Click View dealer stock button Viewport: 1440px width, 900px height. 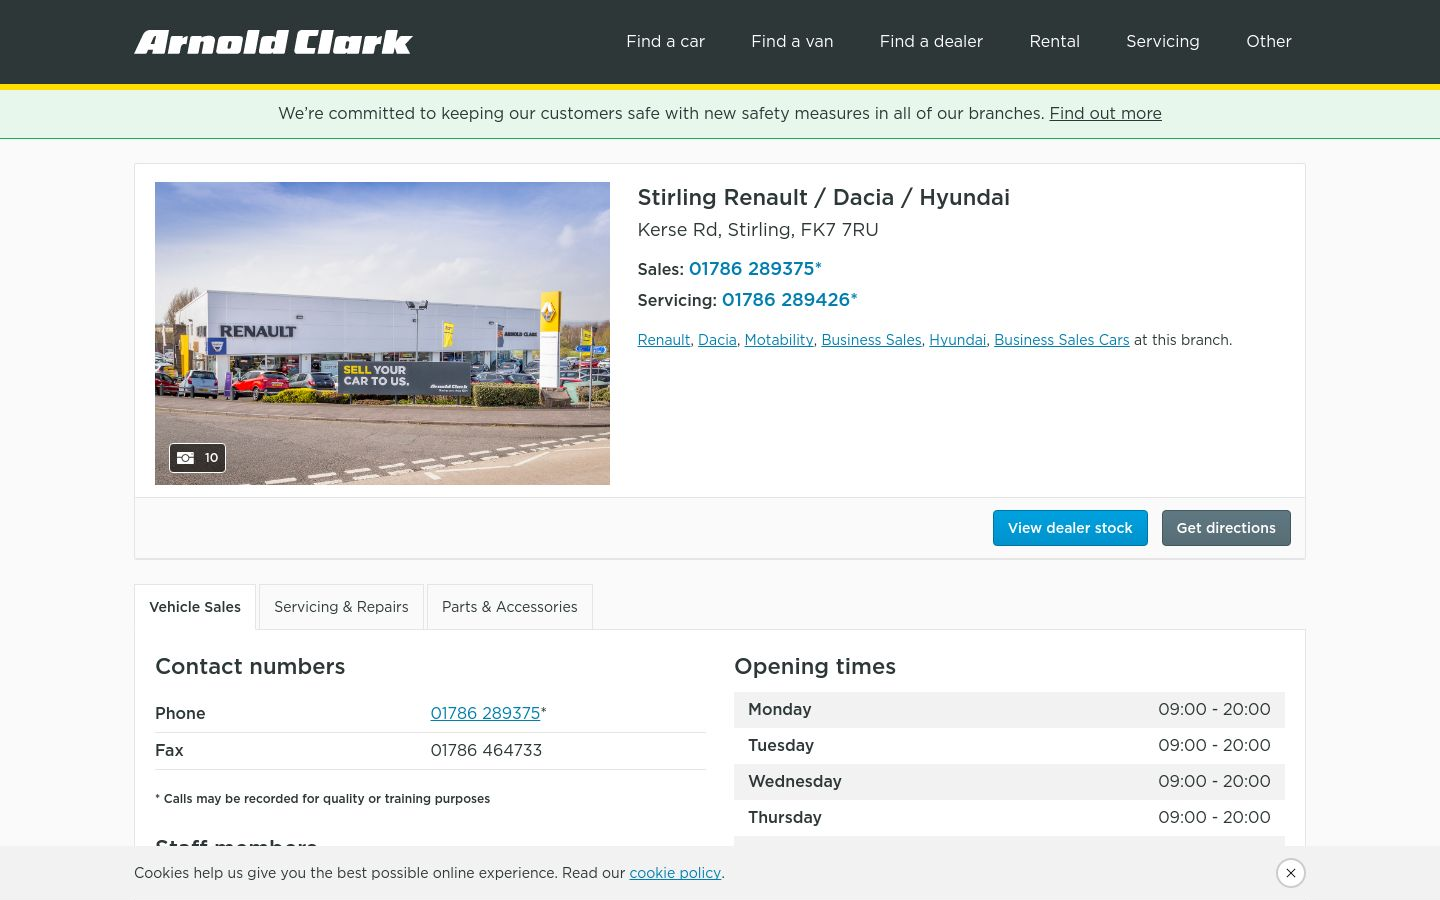coord(1070,528)
